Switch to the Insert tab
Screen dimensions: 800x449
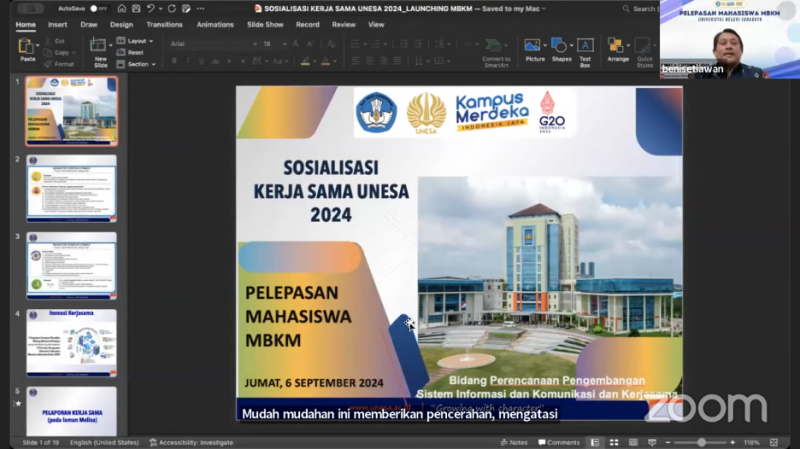(58, 24)
